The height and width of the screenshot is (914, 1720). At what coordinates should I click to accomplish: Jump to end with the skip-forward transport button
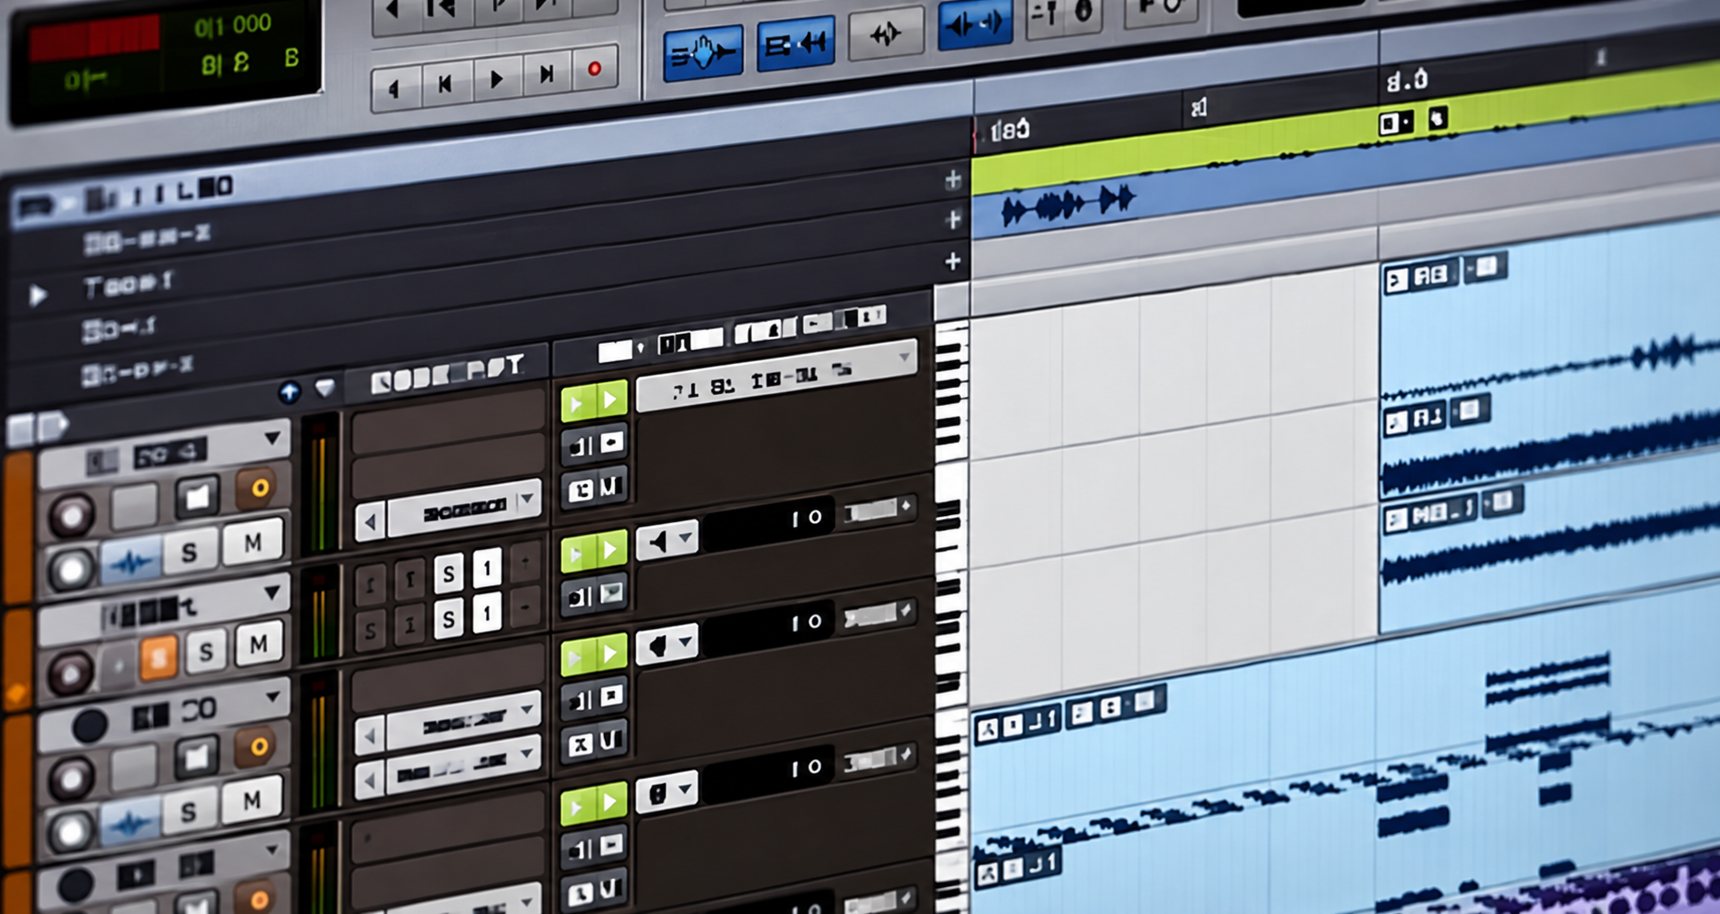click(546, 74)
